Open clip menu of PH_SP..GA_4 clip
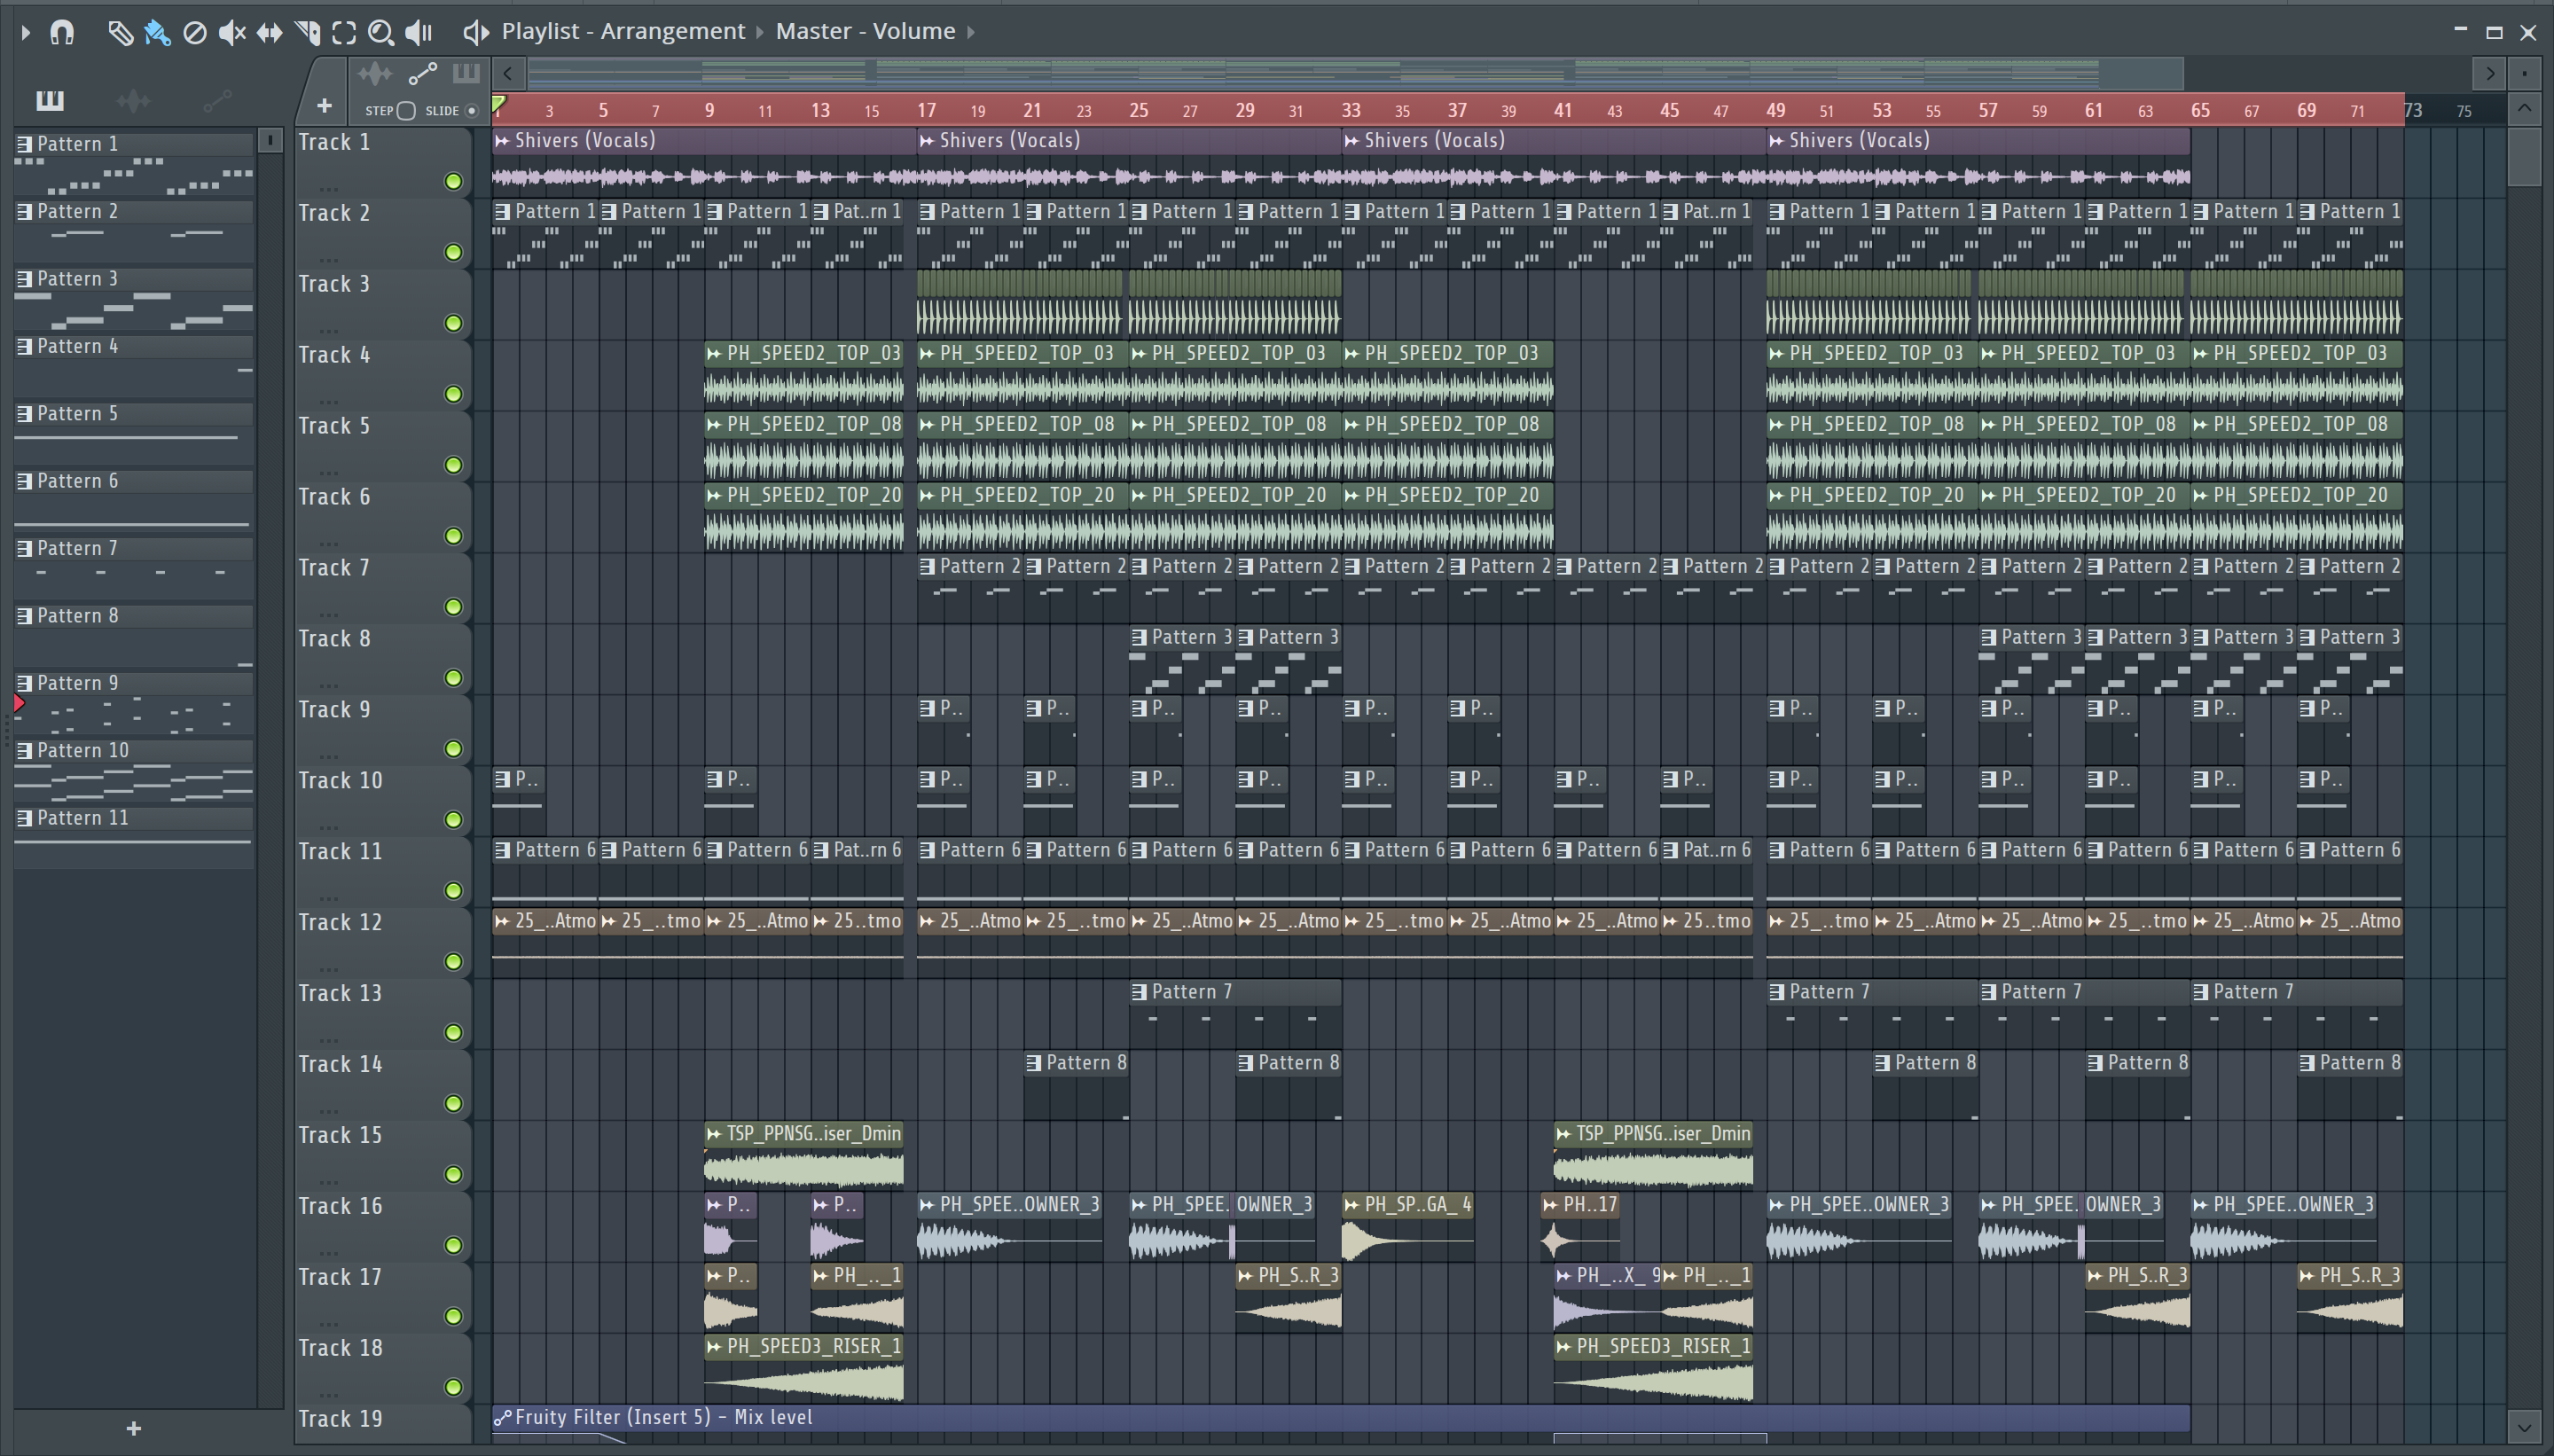The width and height of the screenshot is (2554, 1456). click(1352, 1205)
